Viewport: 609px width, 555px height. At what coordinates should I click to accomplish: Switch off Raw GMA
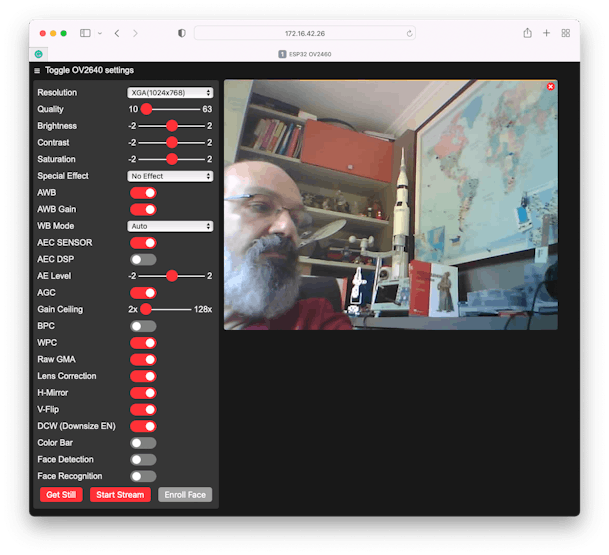[143, 360]
